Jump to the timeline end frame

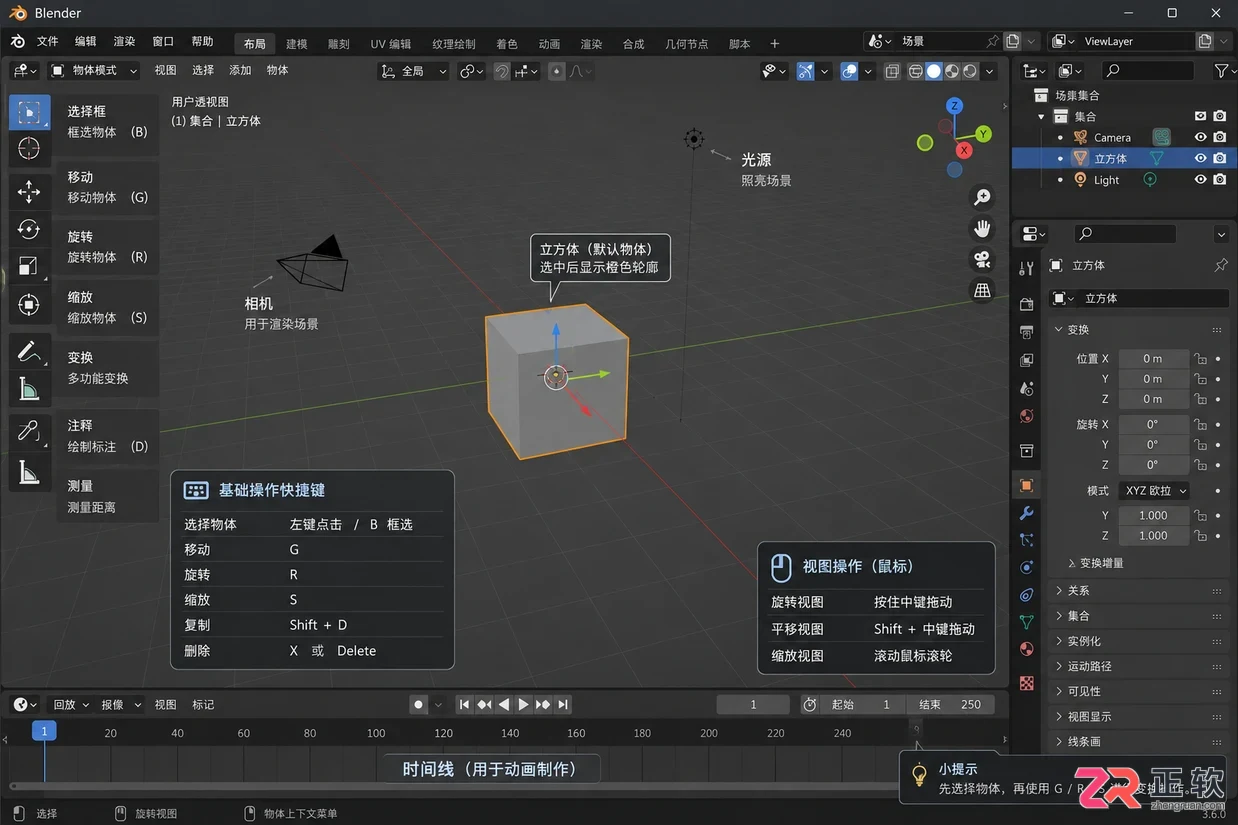[x=563, y=704]
